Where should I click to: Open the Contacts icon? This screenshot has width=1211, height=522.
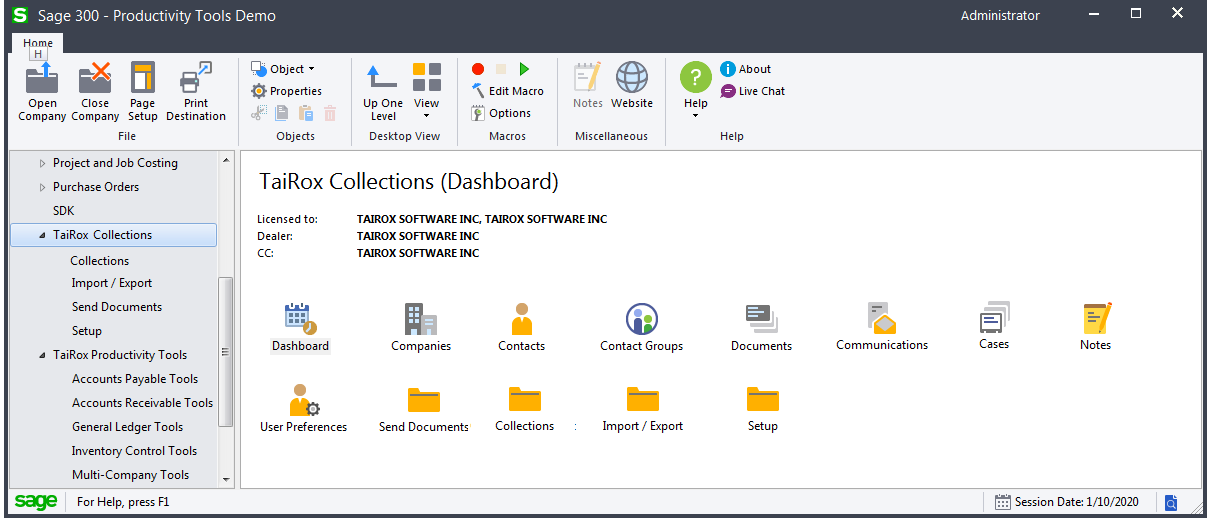pyautogui.click(x=521, y=320)
